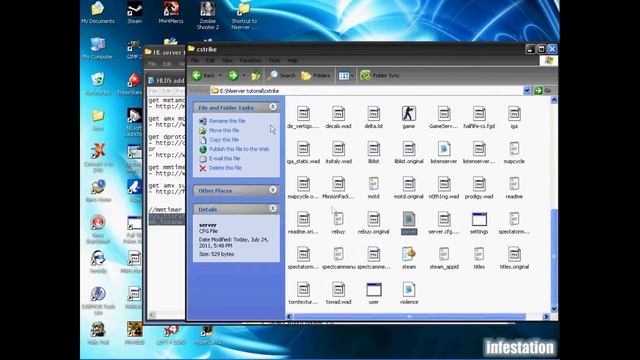Screen dimensions: 640x360
Task: Select the prodigy.wad file
Action: [479, 188]
